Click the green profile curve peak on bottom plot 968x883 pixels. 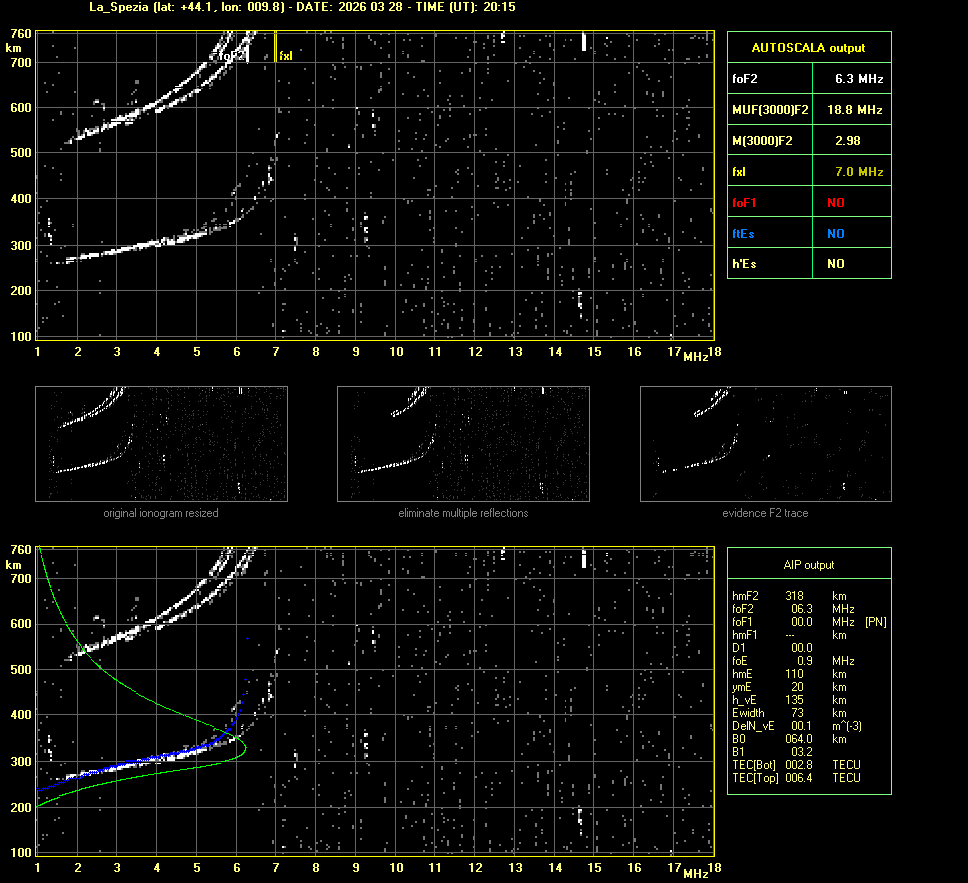click(246, 749)
